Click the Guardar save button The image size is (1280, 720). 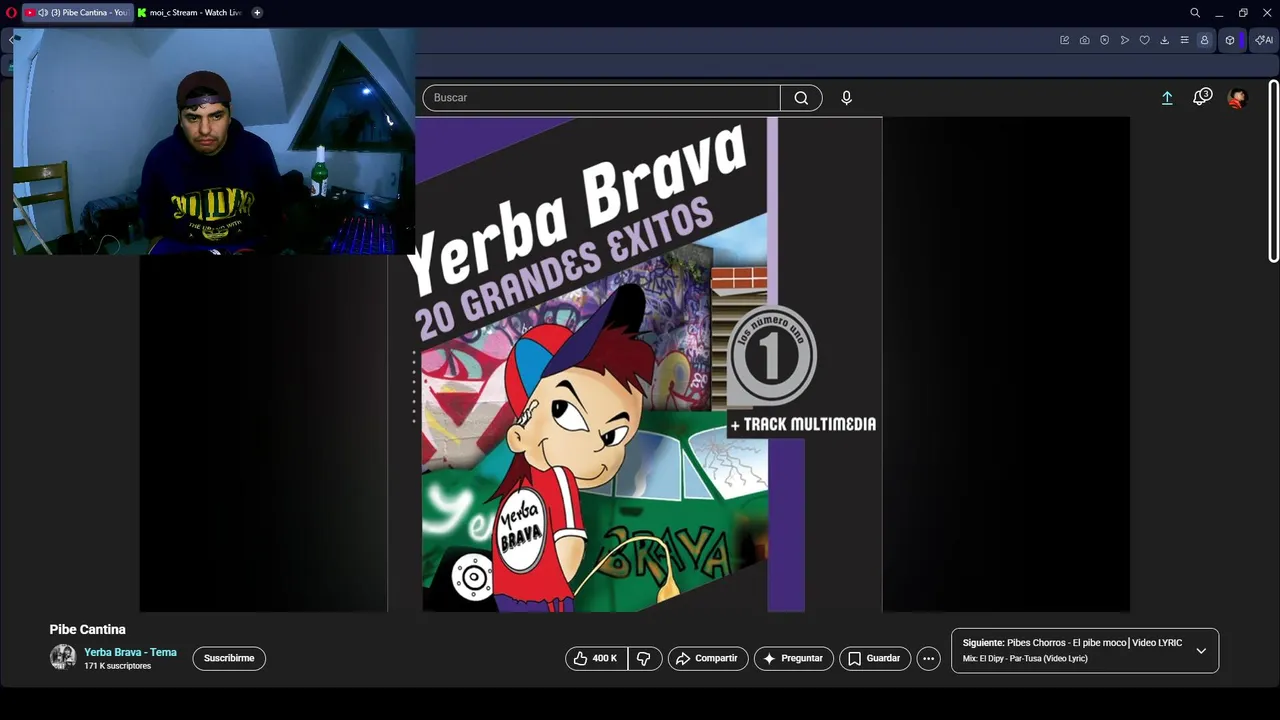[875, 658]
